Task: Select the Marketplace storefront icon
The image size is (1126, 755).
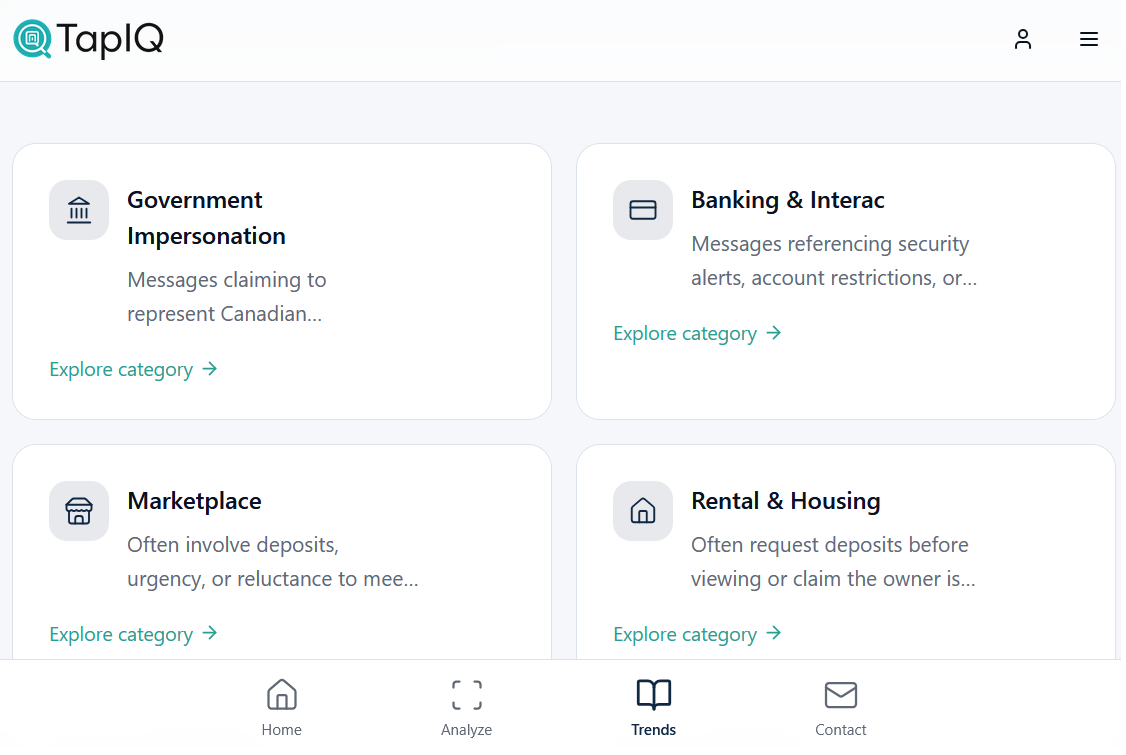Action: point(79,511)
